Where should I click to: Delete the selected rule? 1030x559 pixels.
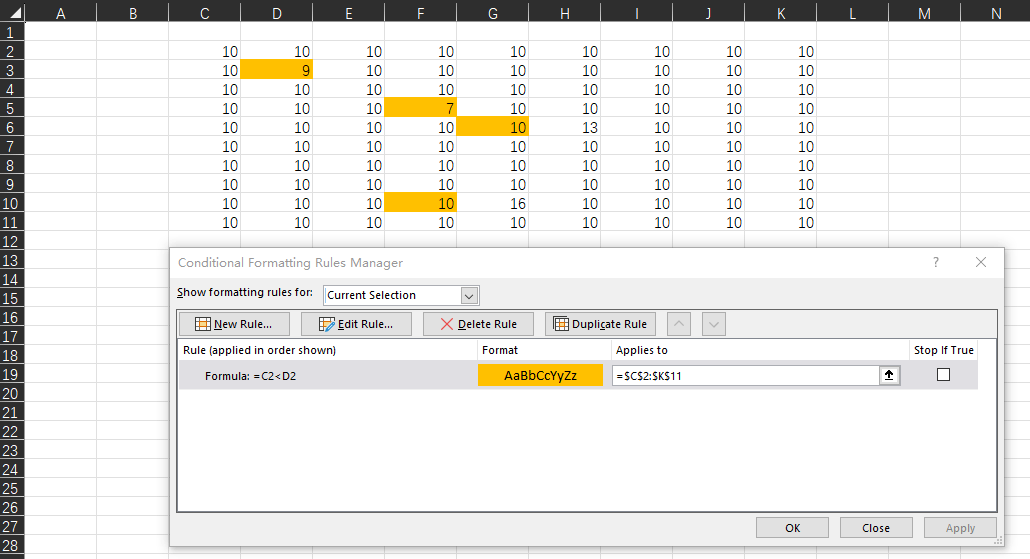(x=478, y=324)
